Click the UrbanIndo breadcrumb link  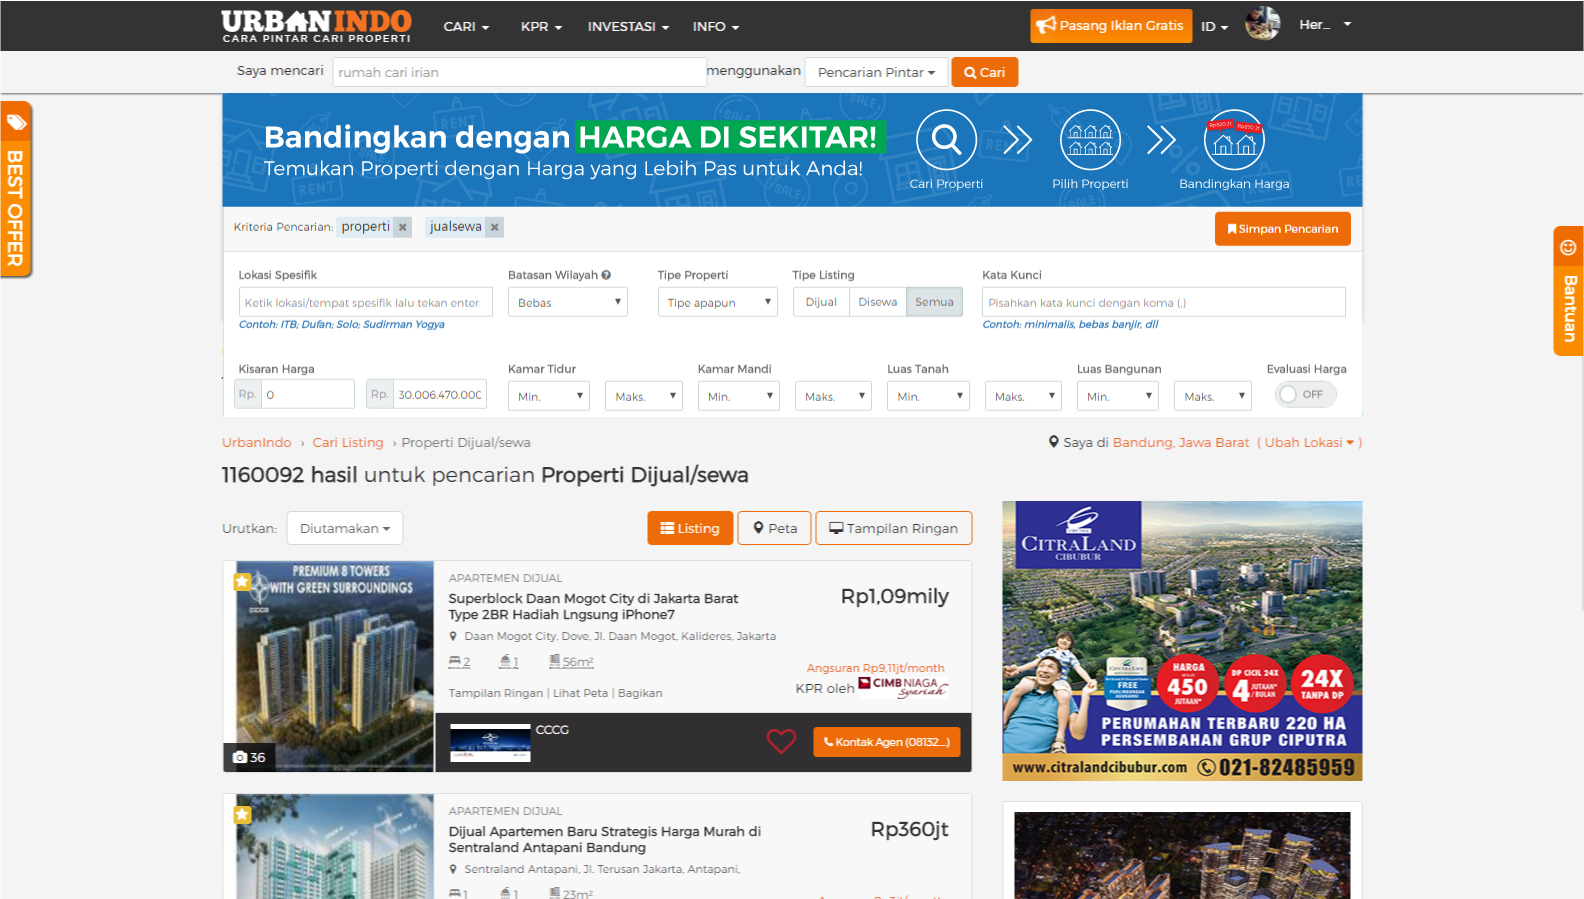tap(257, 442)
